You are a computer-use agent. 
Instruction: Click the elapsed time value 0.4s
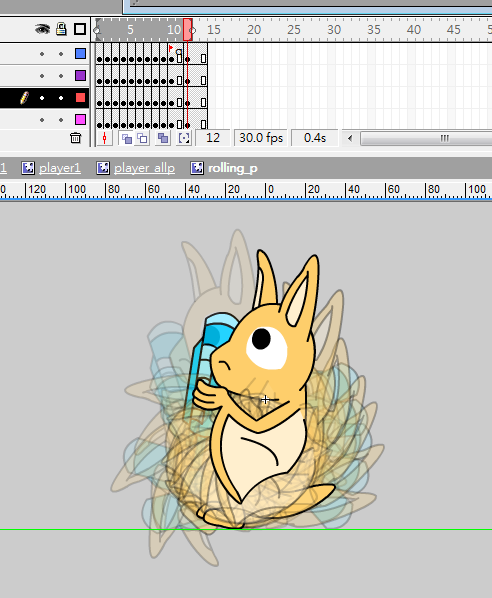pyautogui.click(x=315, y=138)
